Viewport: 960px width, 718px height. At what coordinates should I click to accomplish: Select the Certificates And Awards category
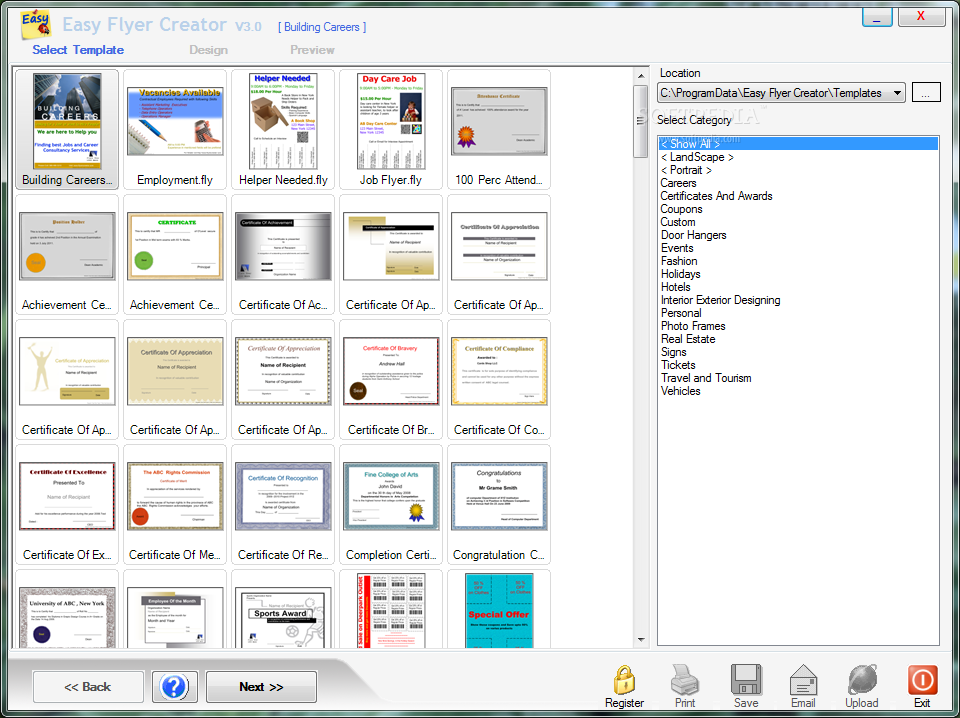(716, 196)
